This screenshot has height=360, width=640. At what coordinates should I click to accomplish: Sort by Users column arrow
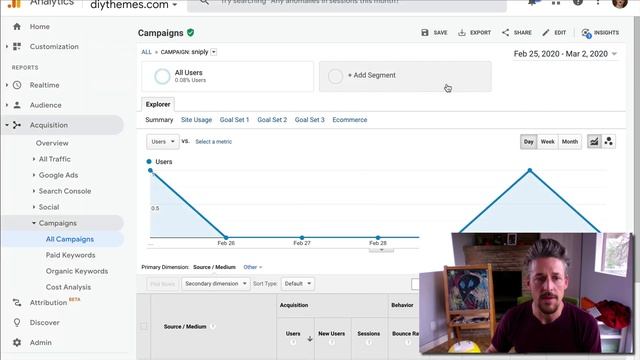click(x=310, y=339)
